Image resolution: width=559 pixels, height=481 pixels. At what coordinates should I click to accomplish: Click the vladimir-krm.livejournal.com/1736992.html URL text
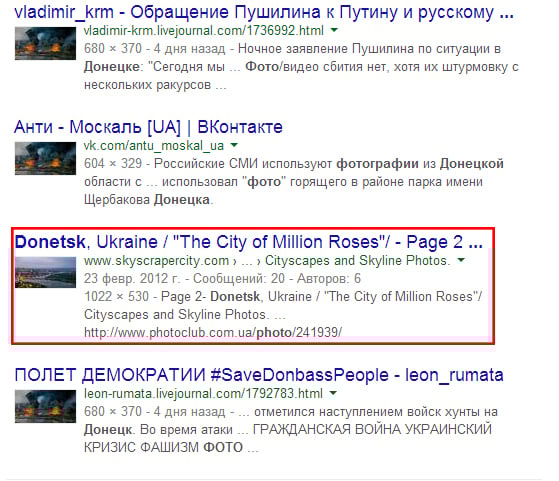204,31
